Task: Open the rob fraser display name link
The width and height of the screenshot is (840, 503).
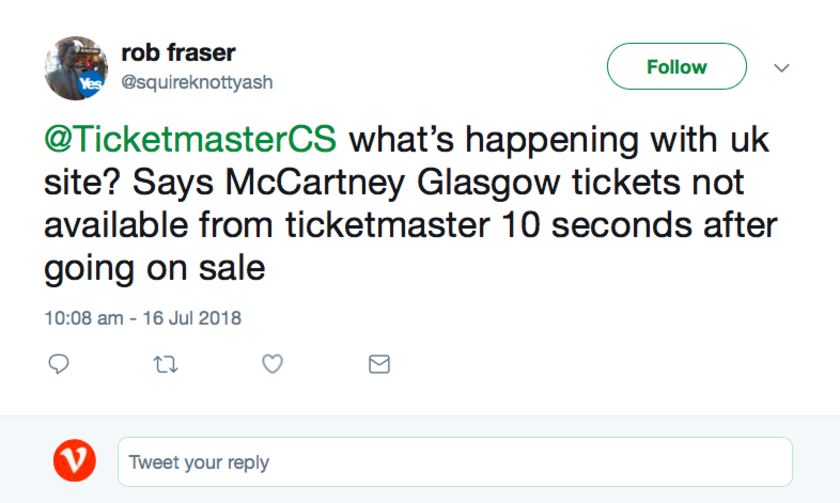Action: pyautogui.click(x=178, y=52)
